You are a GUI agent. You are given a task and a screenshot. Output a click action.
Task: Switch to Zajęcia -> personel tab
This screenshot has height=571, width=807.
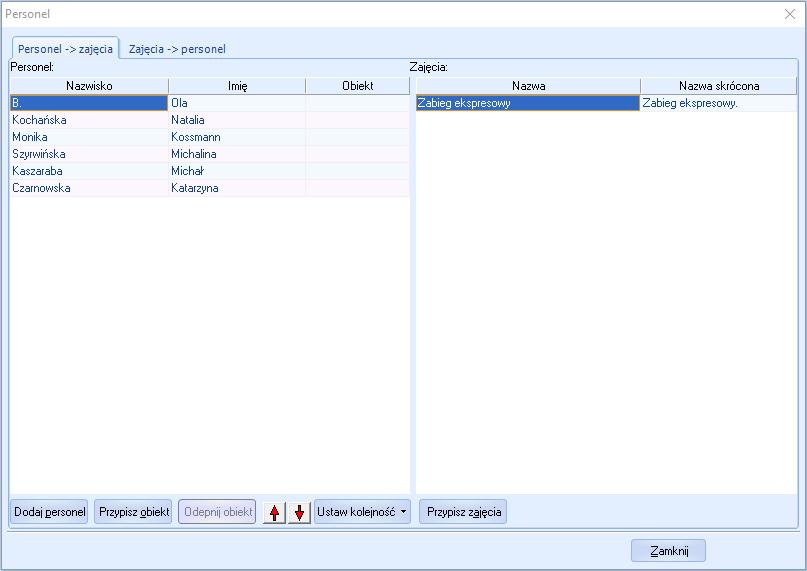click(x=177, y=49)
